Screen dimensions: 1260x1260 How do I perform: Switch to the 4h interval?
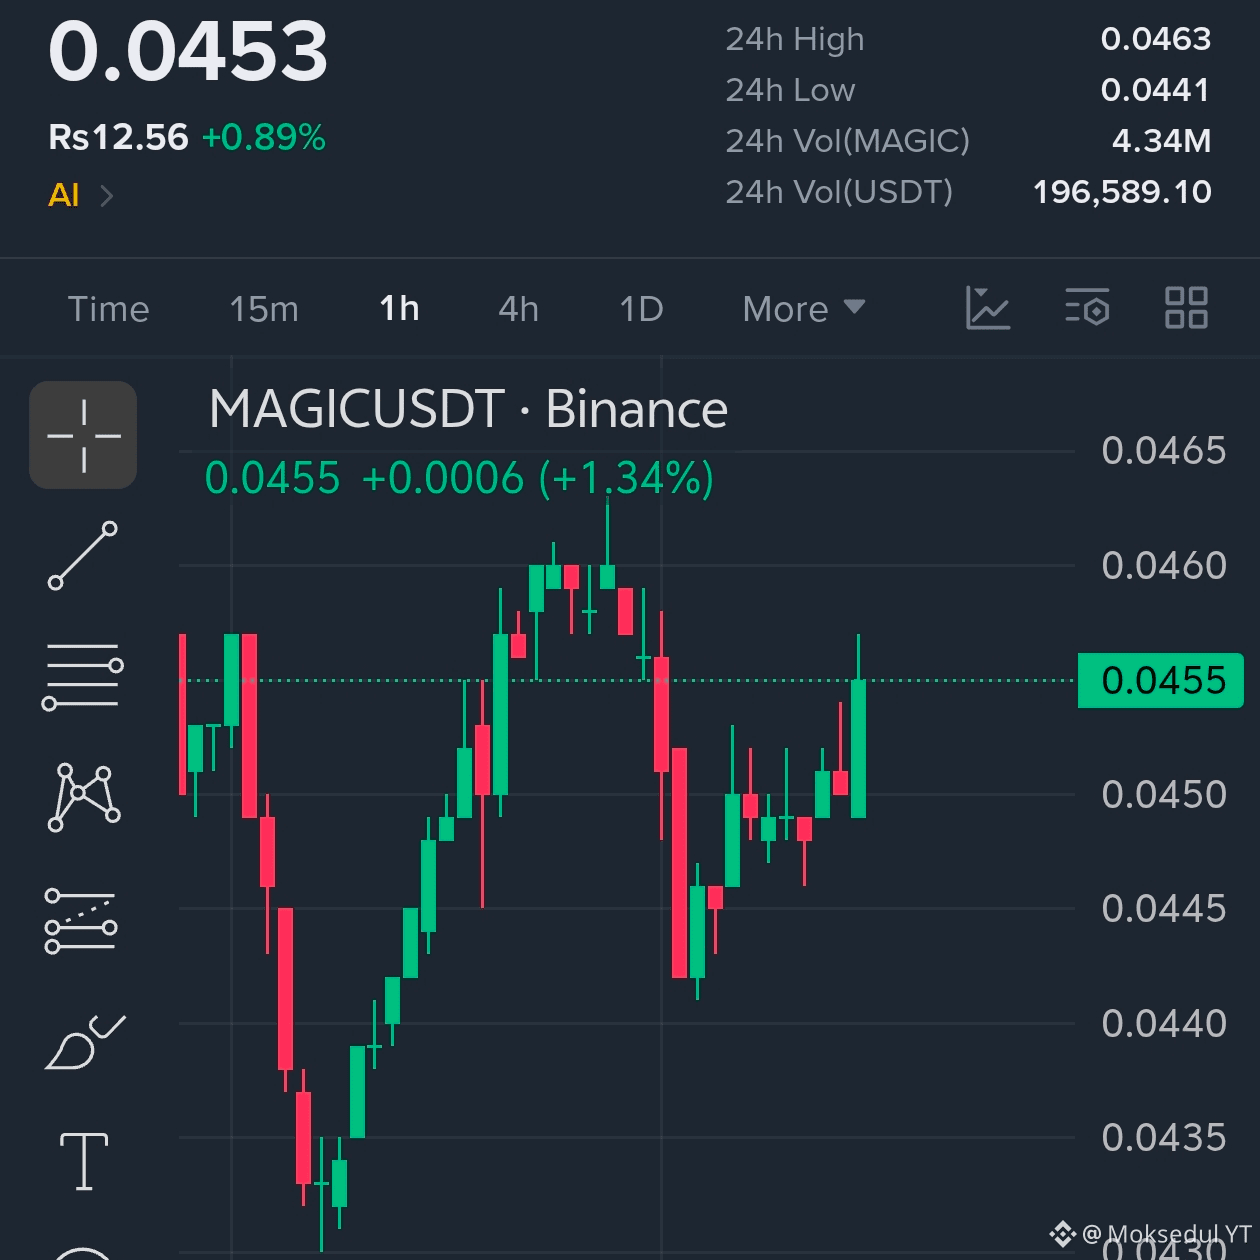[519, 309]
